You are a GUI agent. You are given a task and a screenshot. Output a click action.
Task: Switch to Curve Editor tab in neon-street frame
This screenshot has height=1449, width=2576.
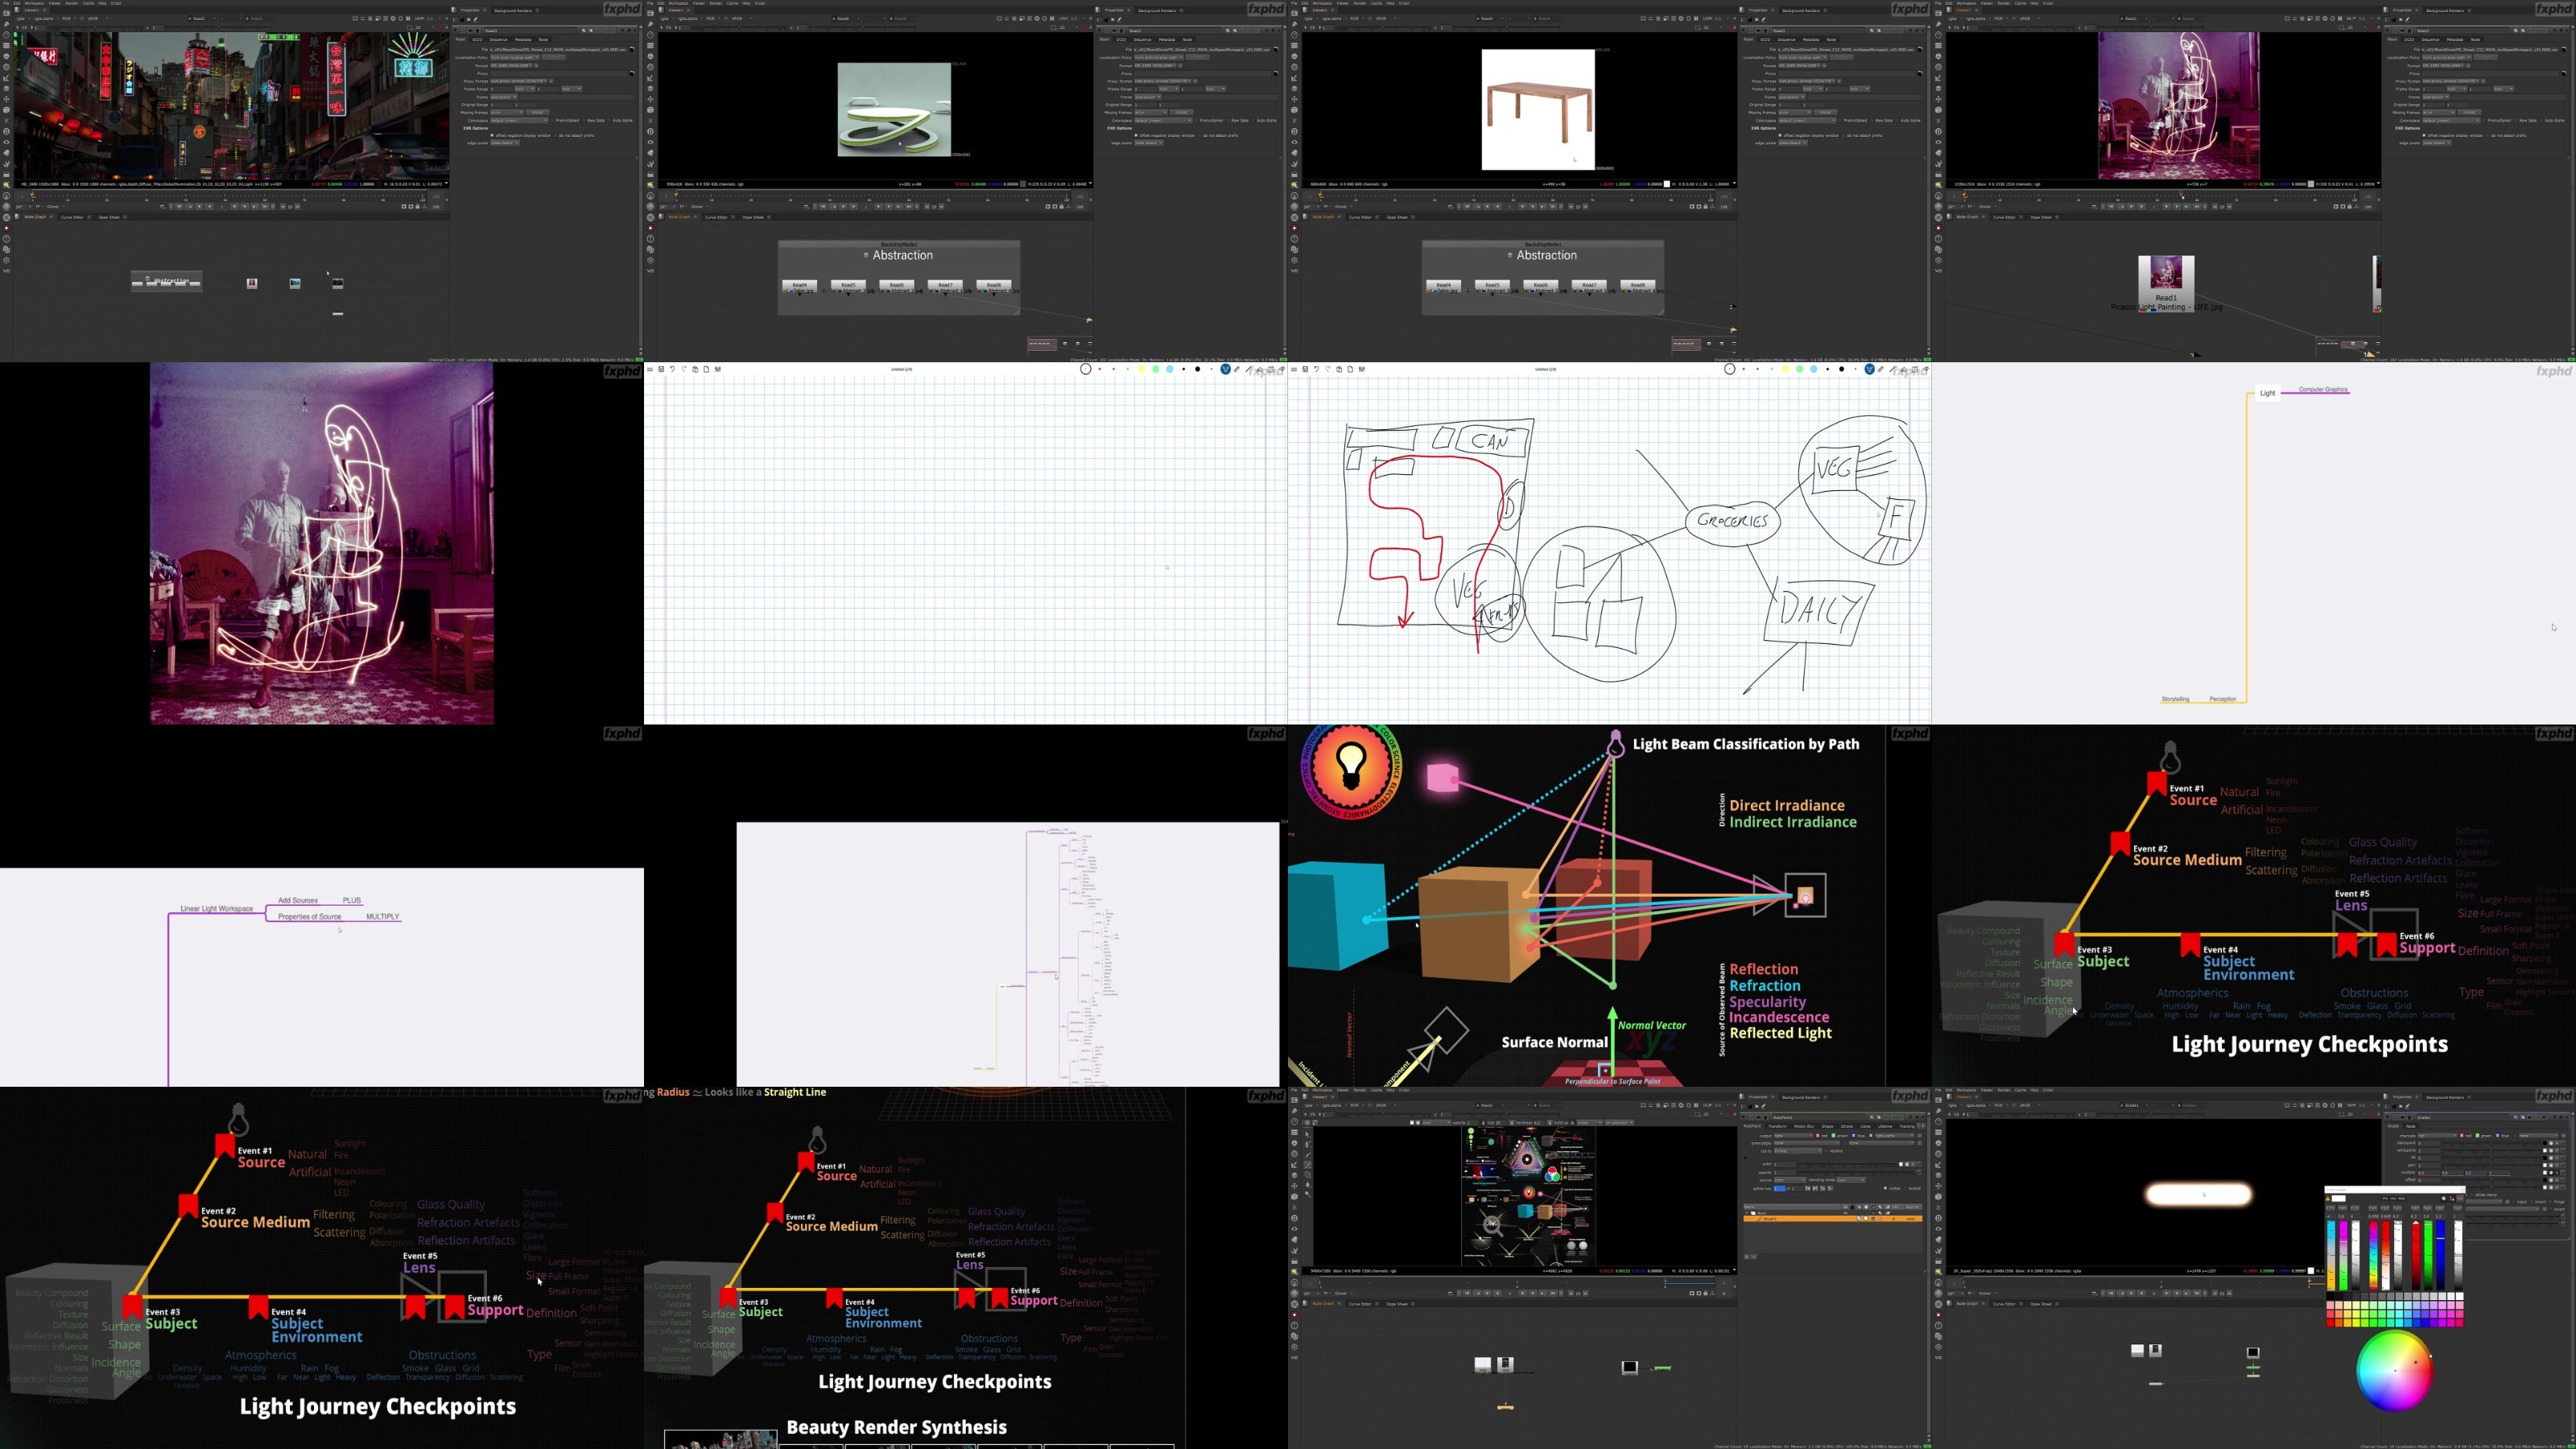pyautogui.click(x=72, y=217)
